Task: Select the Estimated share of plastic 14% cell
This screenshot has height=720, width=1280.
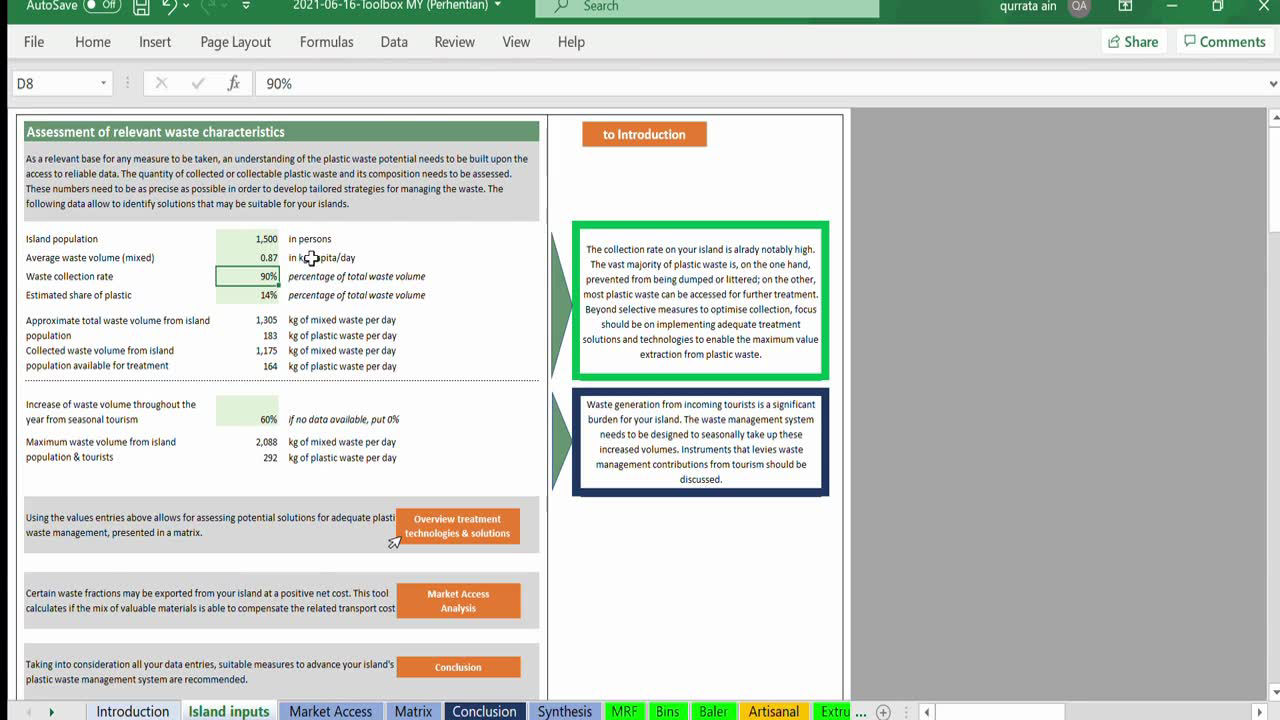Action: coord(247,295)
